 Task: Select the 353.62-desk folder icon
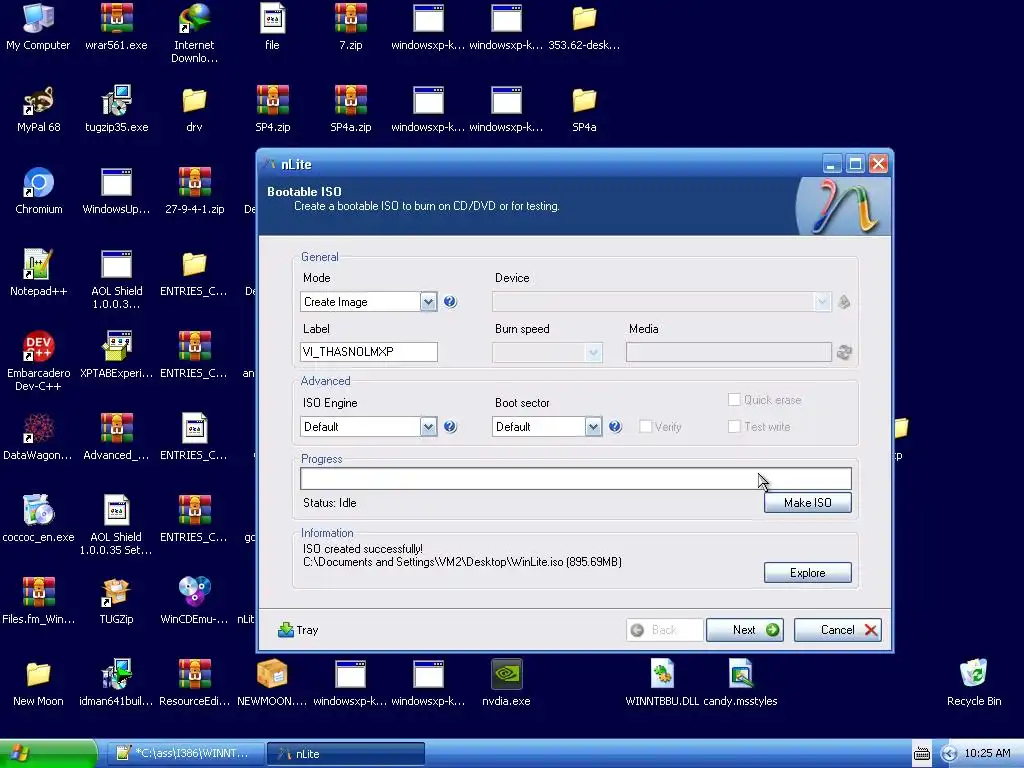[584, 27]
